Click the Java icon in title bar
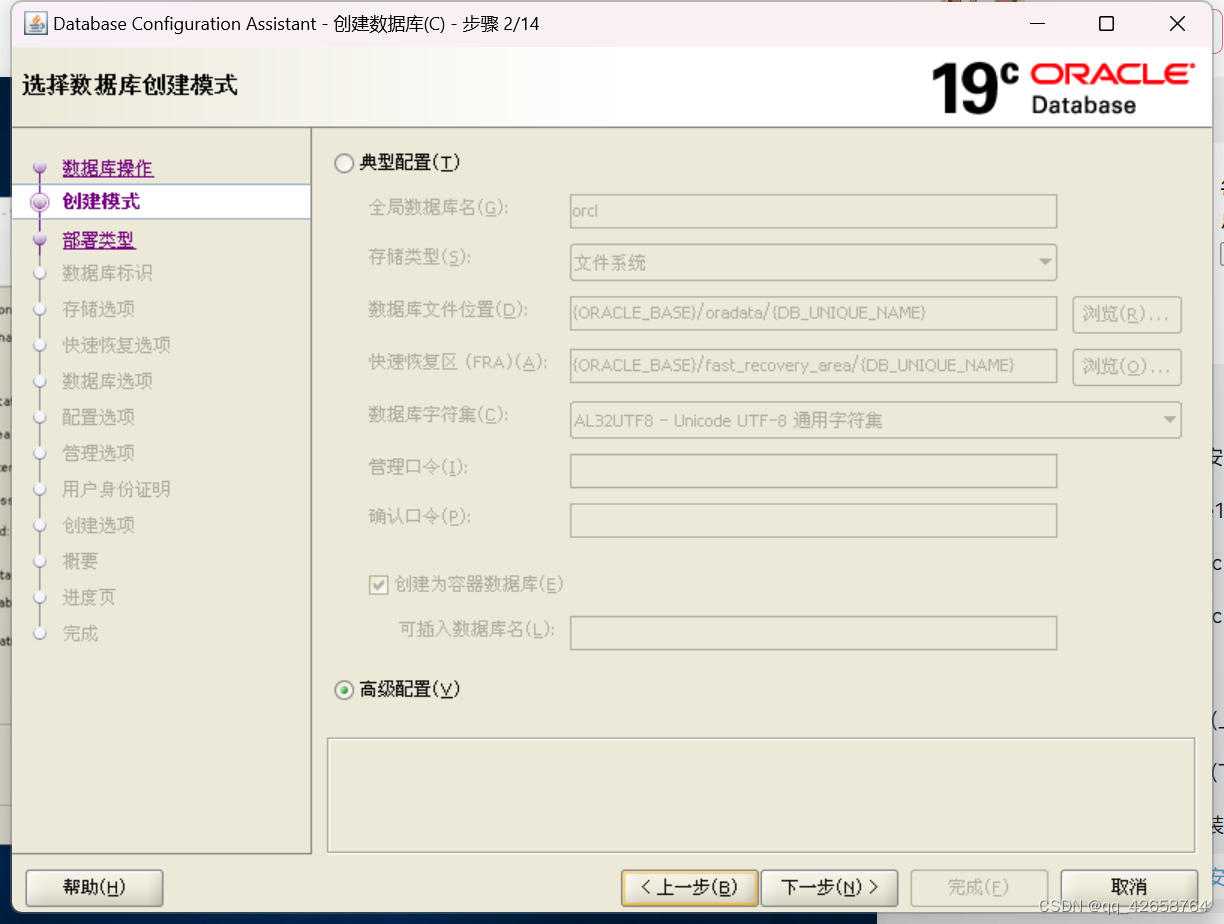Image resolution: width=1224 pixels, height=924 pixels. coord(35,23)
